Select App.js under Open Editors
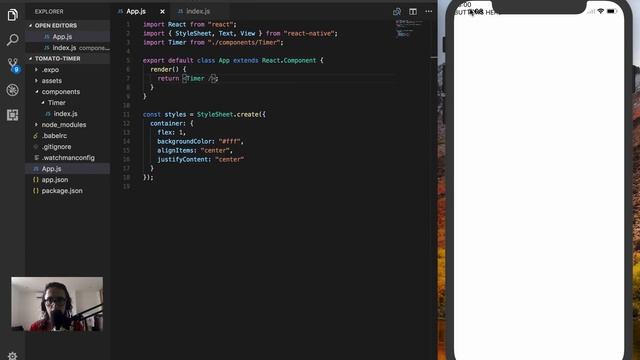This screenshot has height=360, width=640. coord(68,37)
